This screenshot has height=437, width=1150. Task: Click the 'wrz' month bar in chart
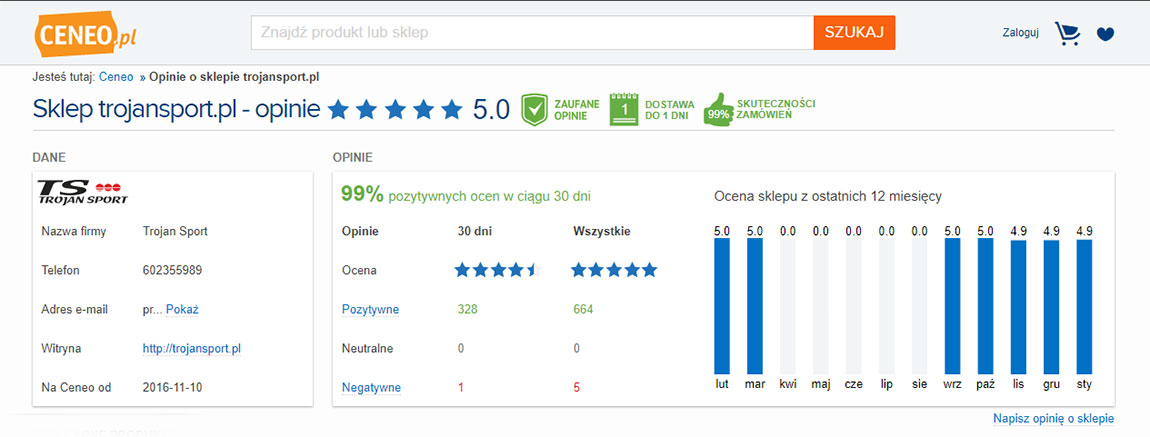pyautogui.click(x=953, y=306)
